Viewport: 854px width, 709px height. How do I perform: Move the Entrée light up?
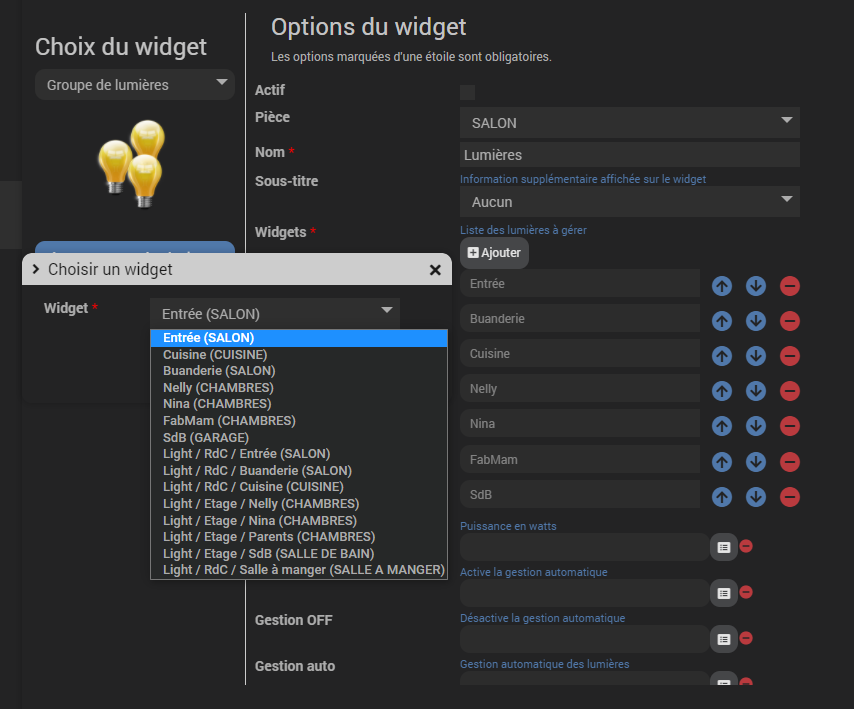[x=722, y=286]
